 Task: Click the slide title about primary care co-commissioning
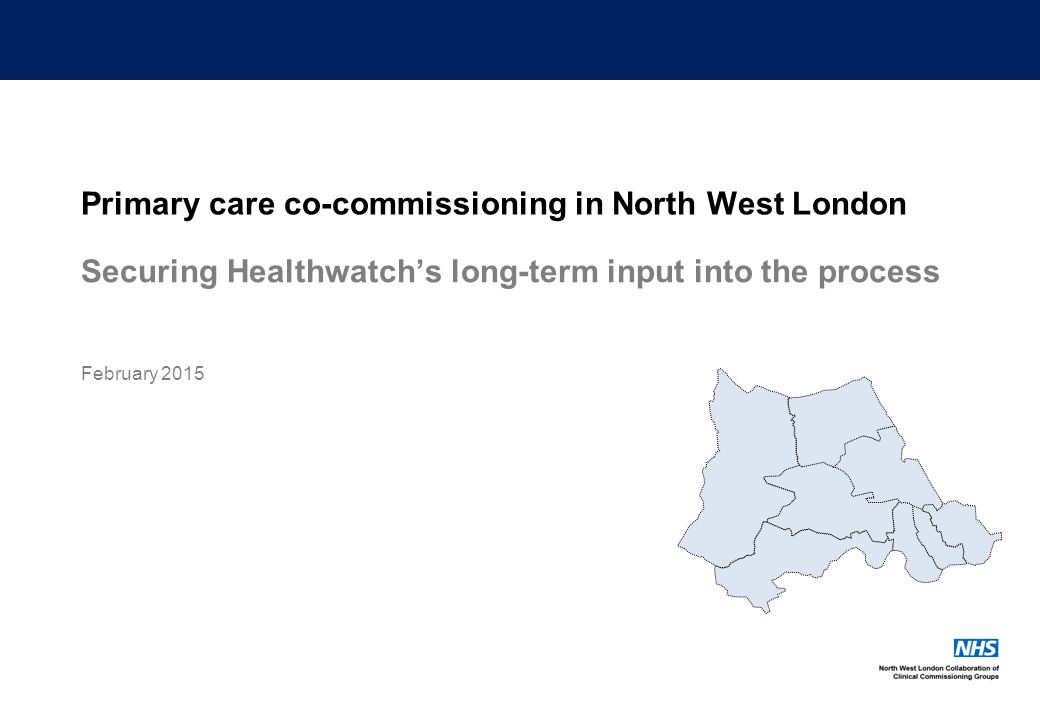[x=493, y=204]
